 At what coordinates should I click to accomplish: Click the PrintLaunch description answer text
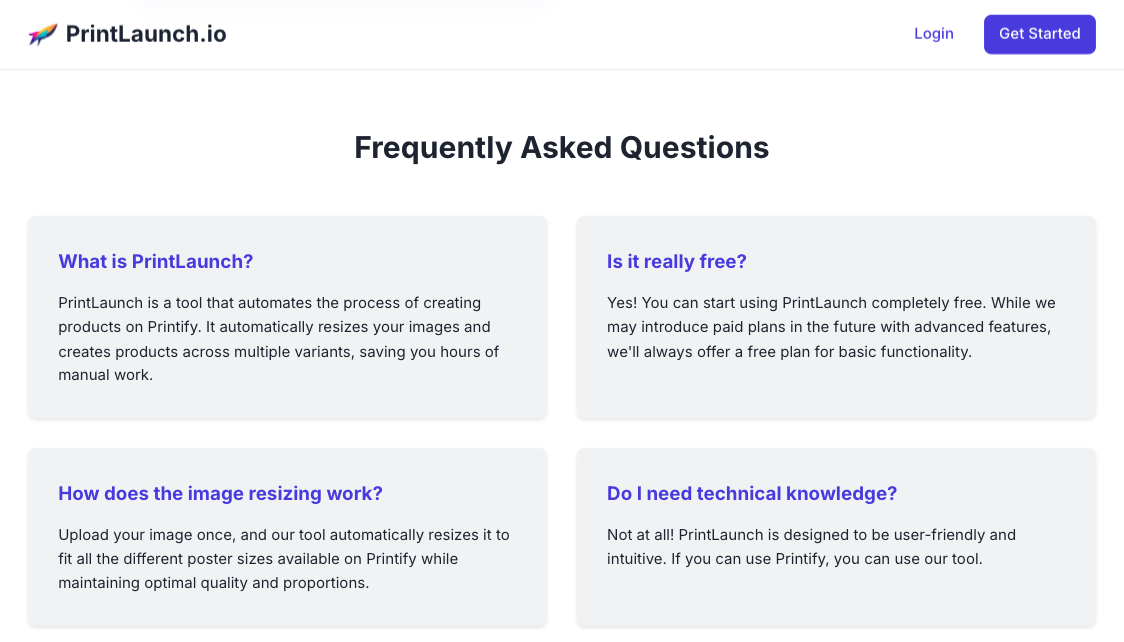coord(279,339)
